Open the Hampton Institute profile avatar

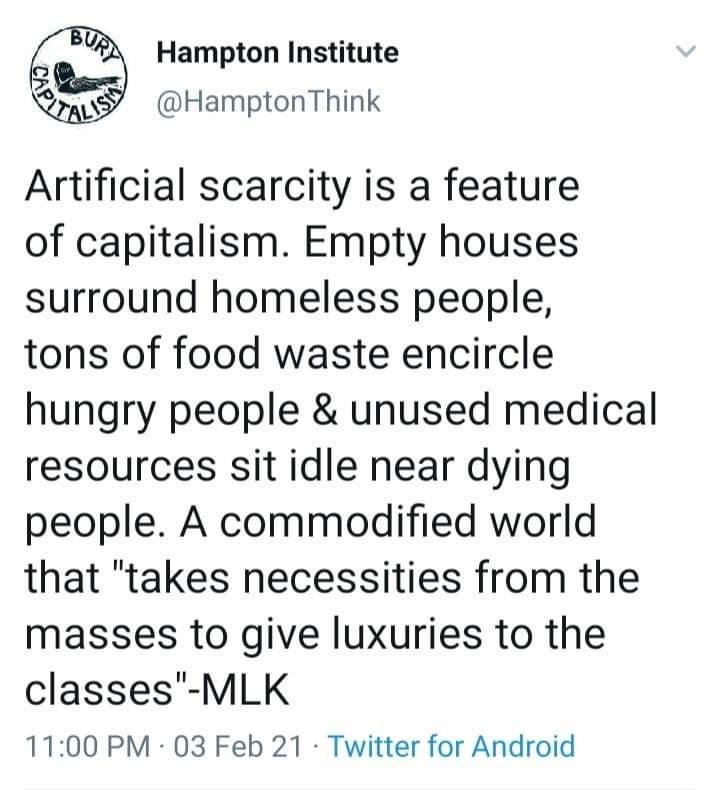79,78
